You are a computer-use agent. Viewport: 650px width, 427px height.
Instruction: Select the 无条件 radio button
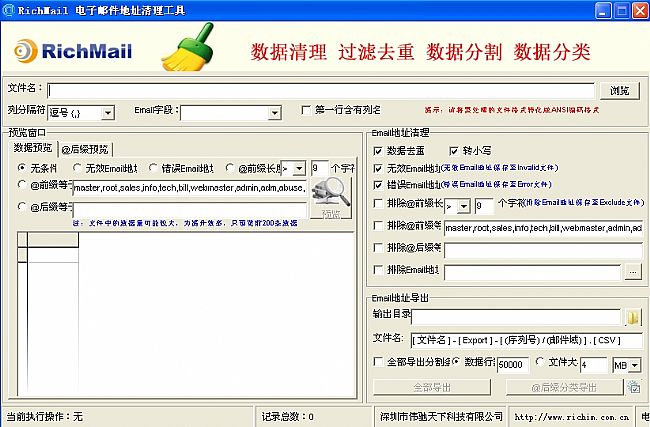coord(22,167)
